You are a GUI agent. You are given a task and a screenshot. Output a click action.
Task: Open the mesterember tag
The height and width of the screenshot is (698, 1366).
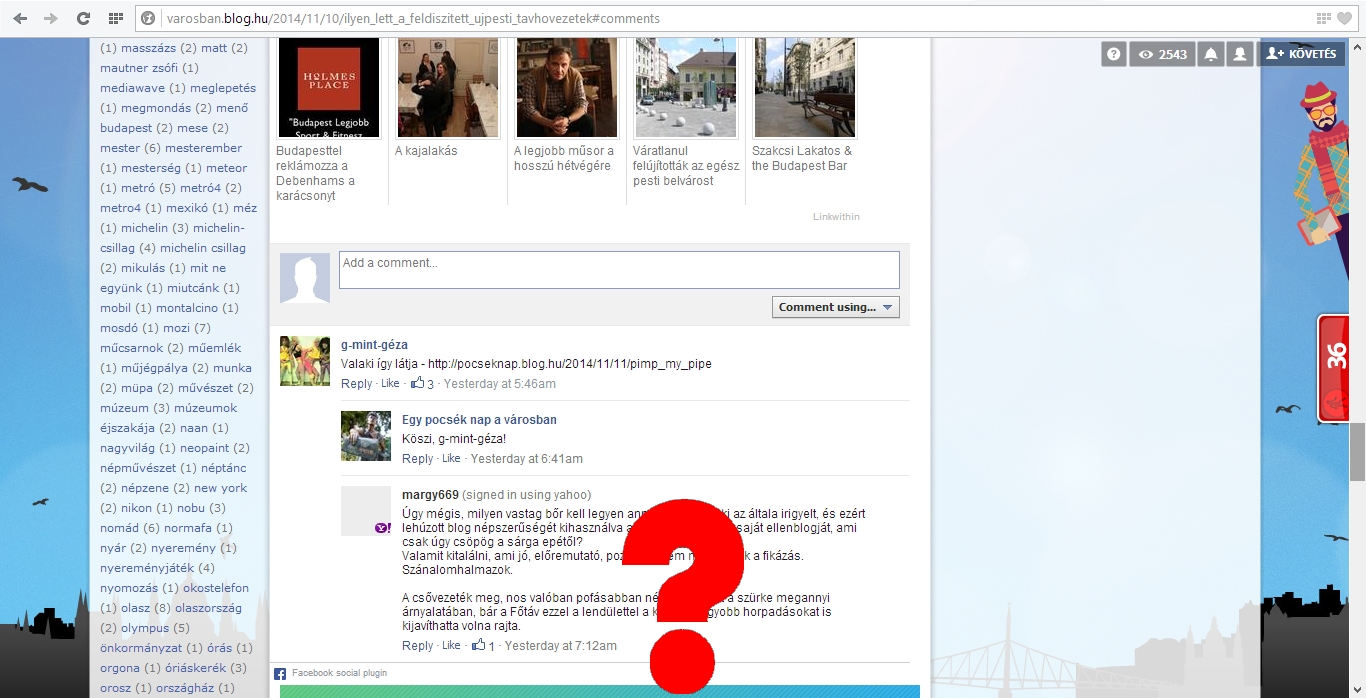coord(204,148)
